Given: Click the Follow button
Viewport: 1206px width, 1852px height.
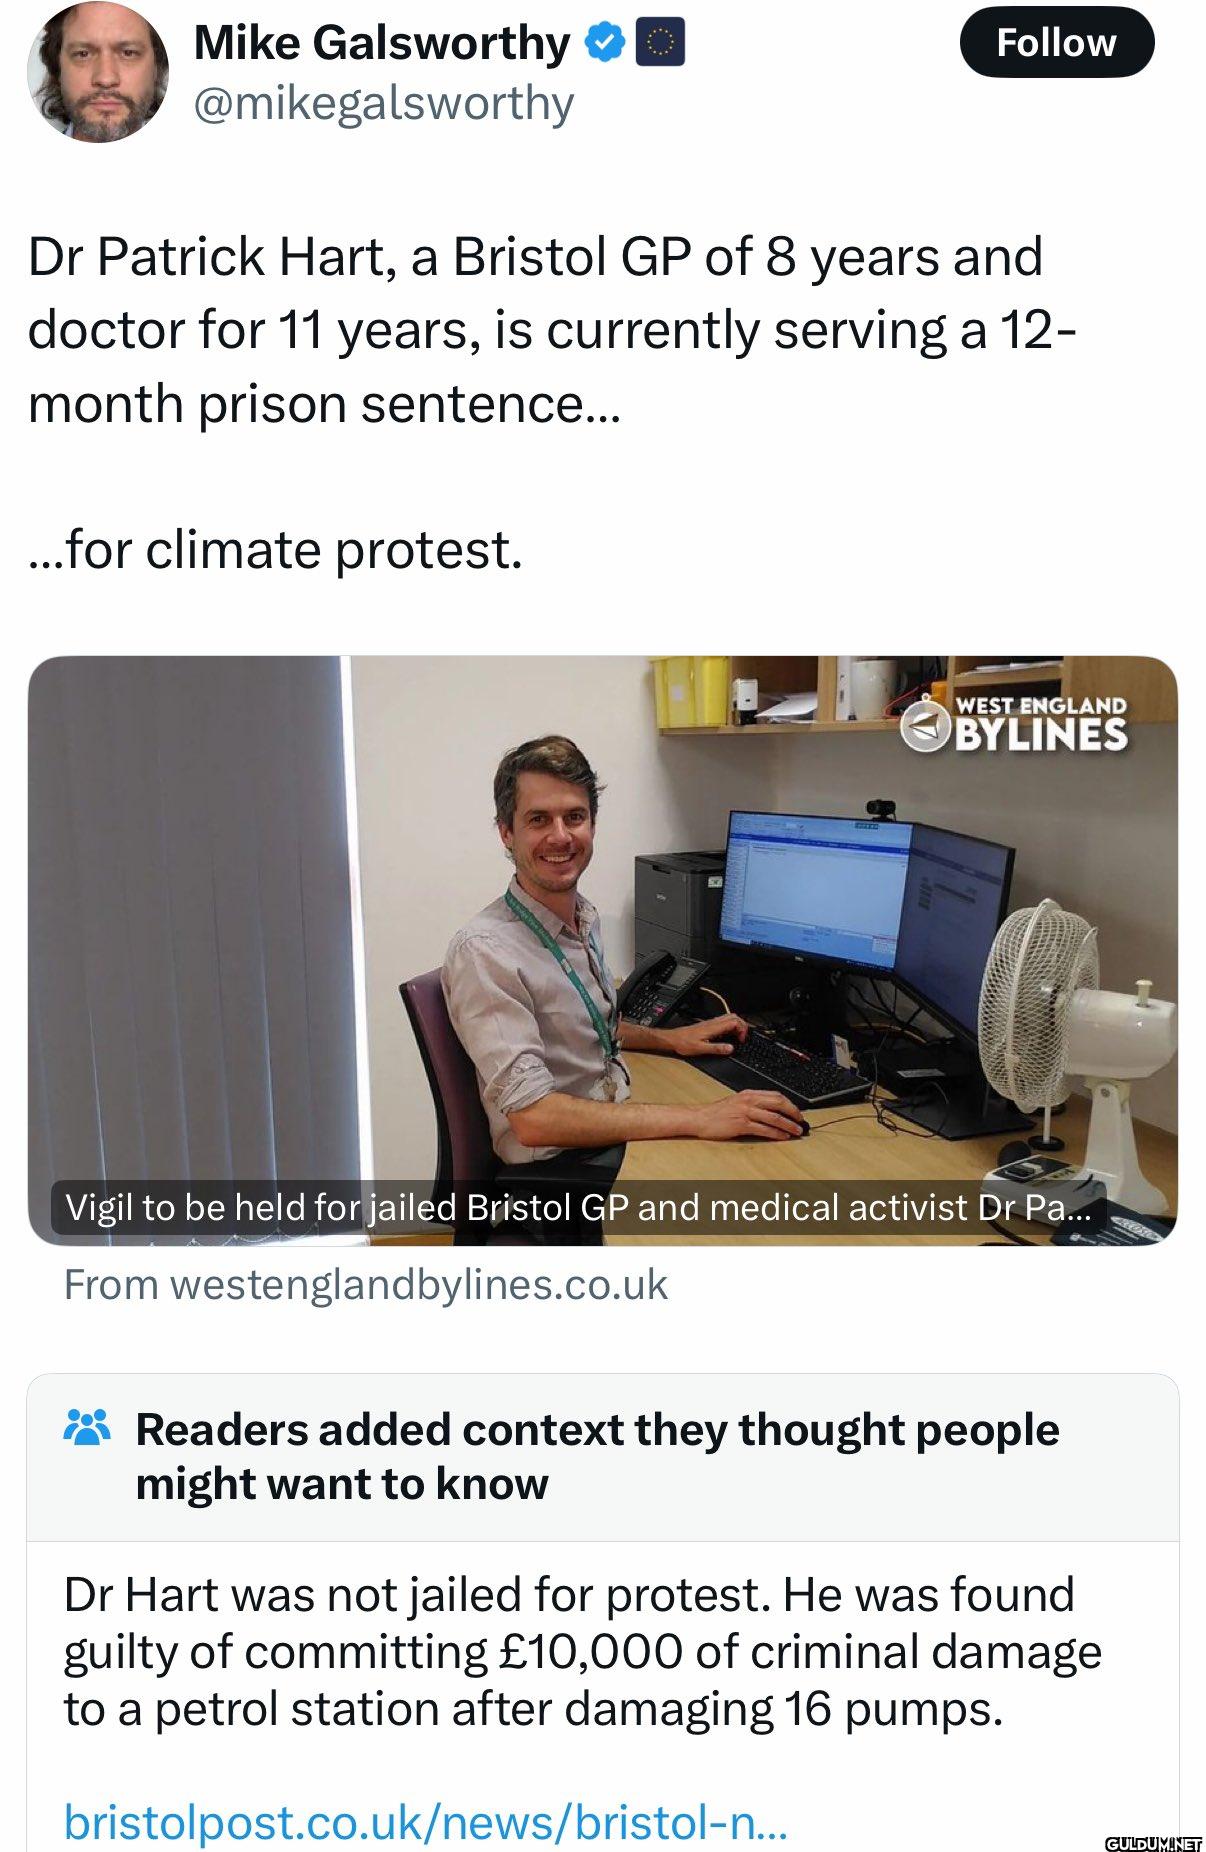Looking at the screenshot, I should click(x=1056, y=42).
